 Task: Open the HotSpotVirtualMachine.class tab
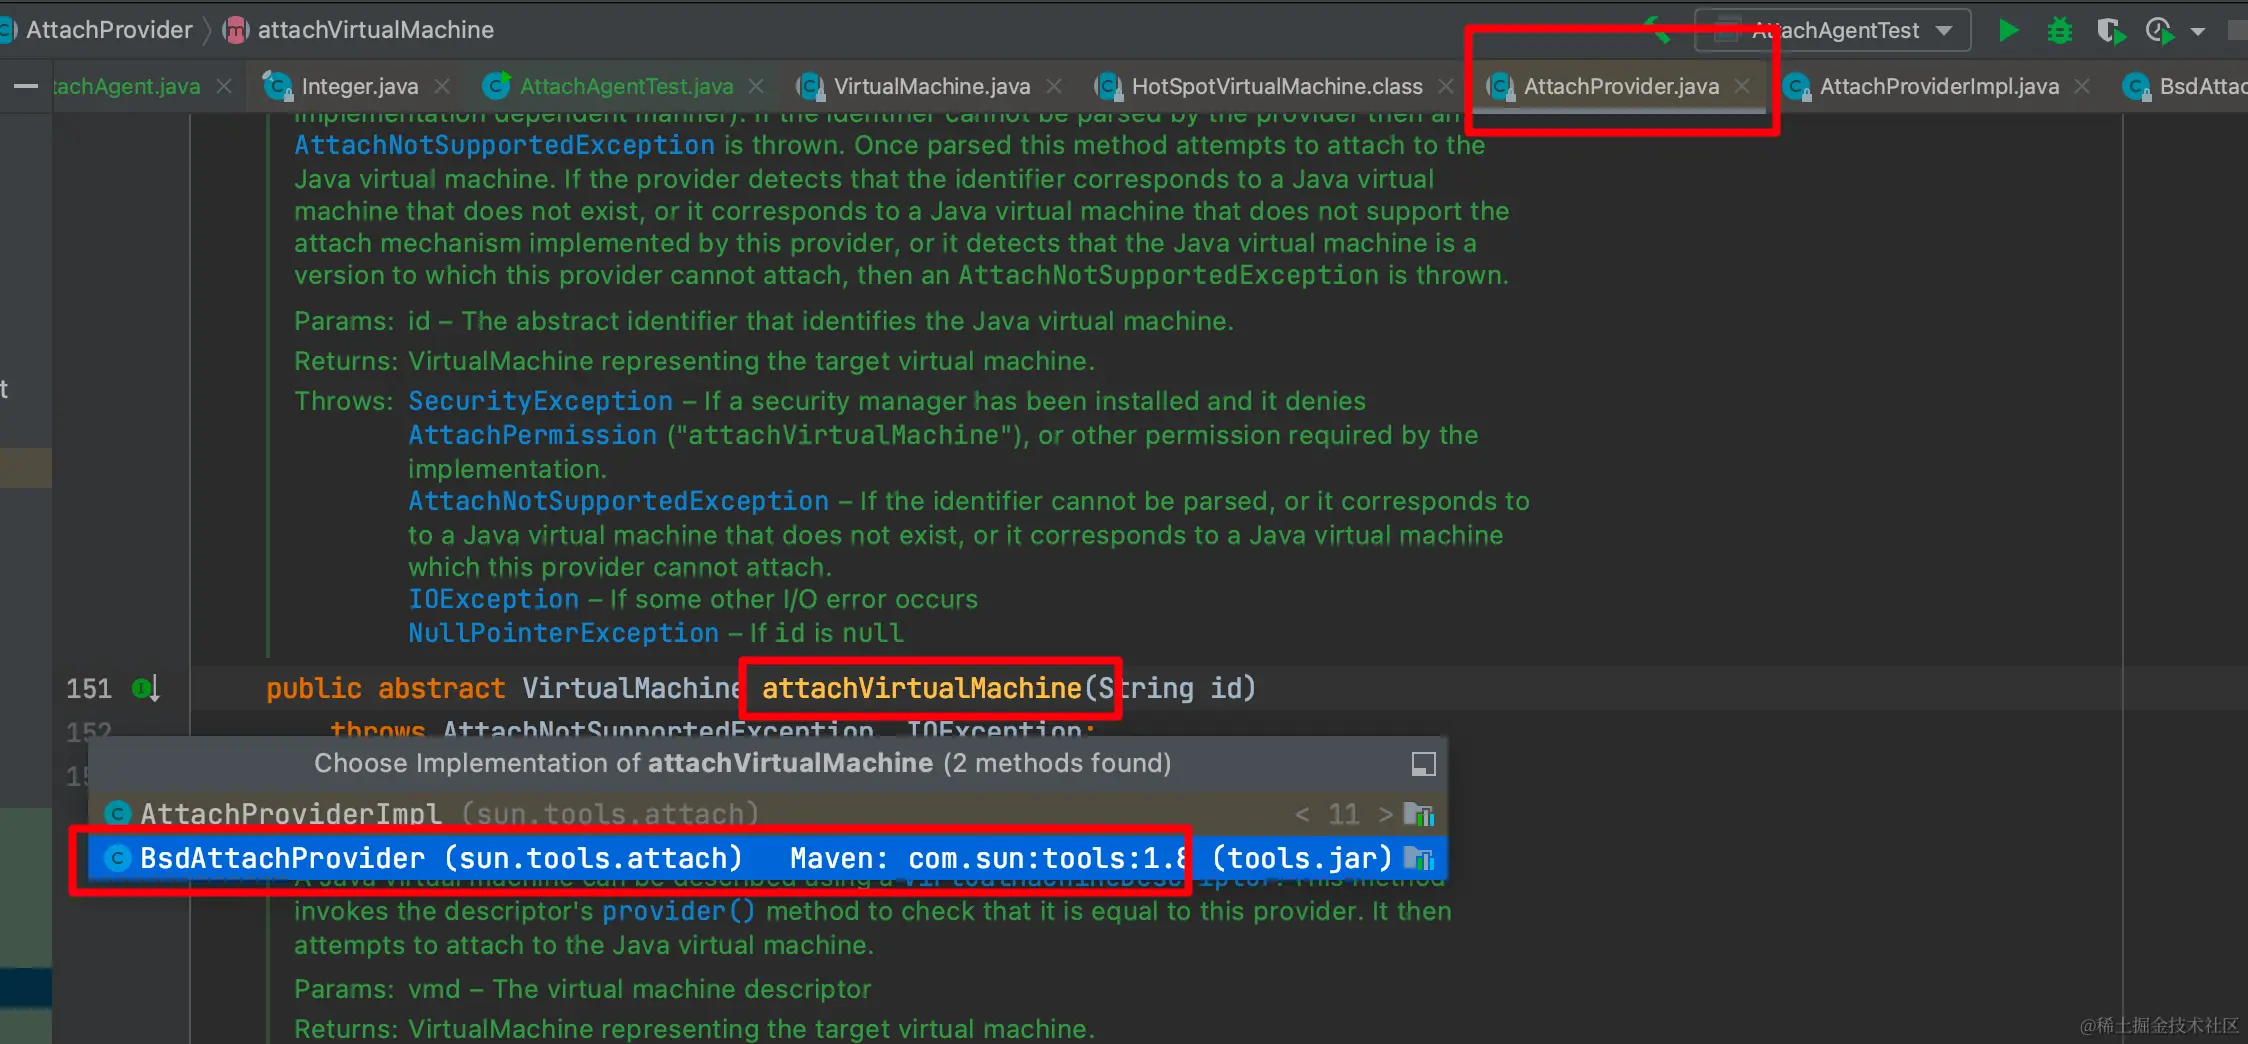1277,87
